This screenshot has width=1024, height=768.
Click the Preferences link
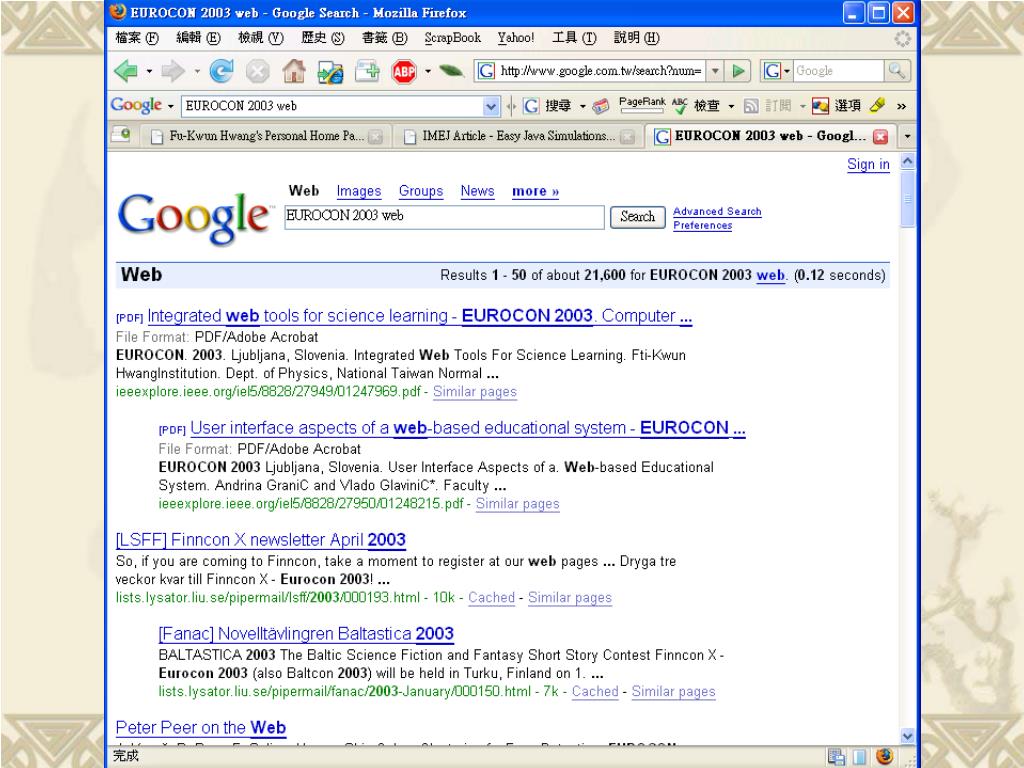tap(703, 225)
